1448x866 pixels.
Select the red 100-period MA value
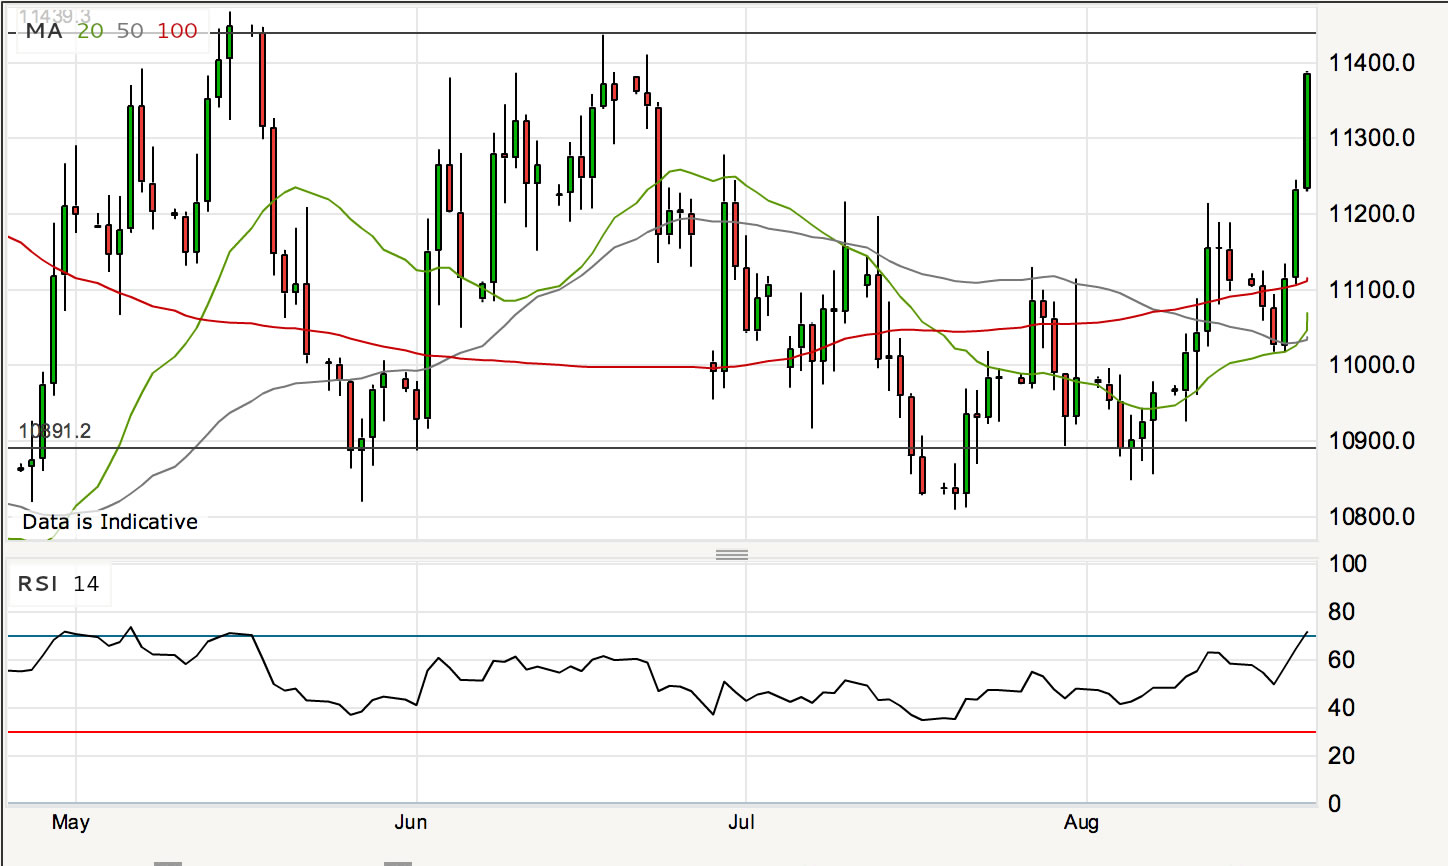(177, 31)
